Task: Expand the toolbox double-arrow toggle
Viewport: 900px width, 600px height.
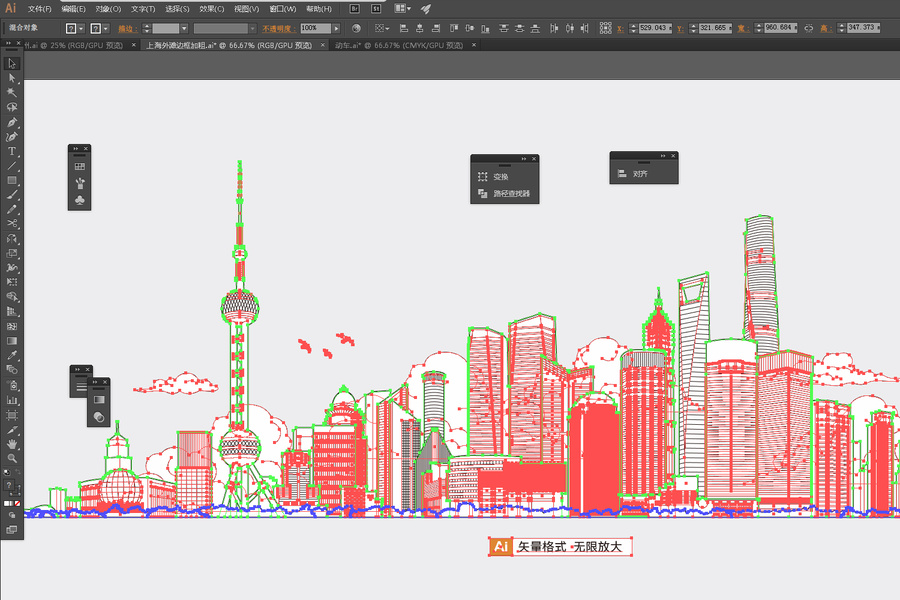Action: coord(8,43)
